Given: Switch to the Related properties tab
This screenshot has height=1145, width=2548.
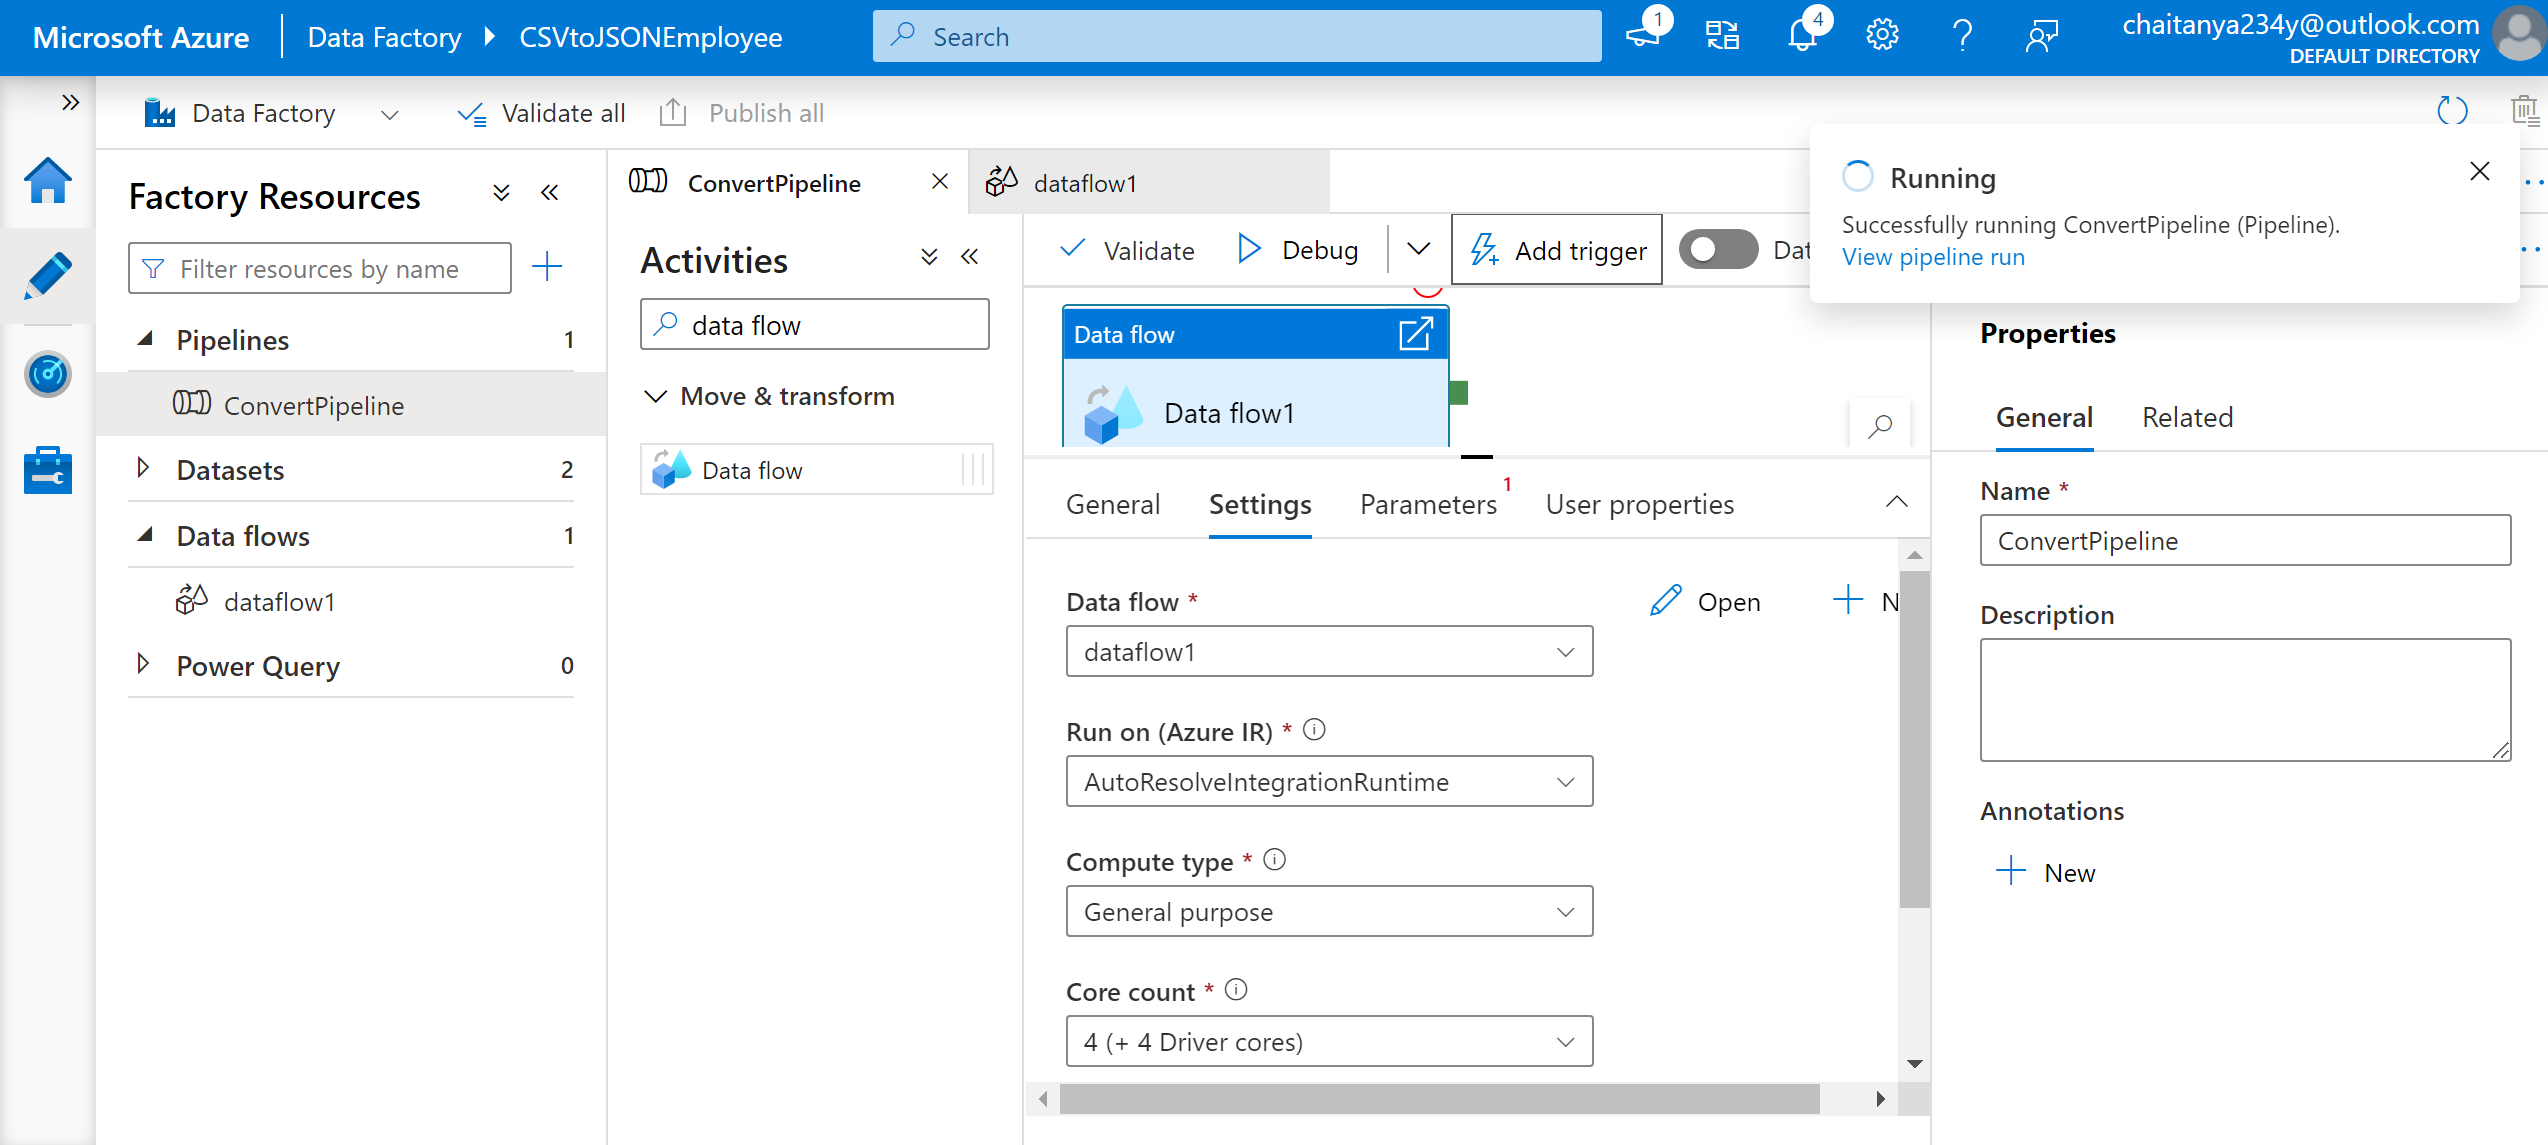Looking at the screenshot, I should click(x=2187, y=417).
